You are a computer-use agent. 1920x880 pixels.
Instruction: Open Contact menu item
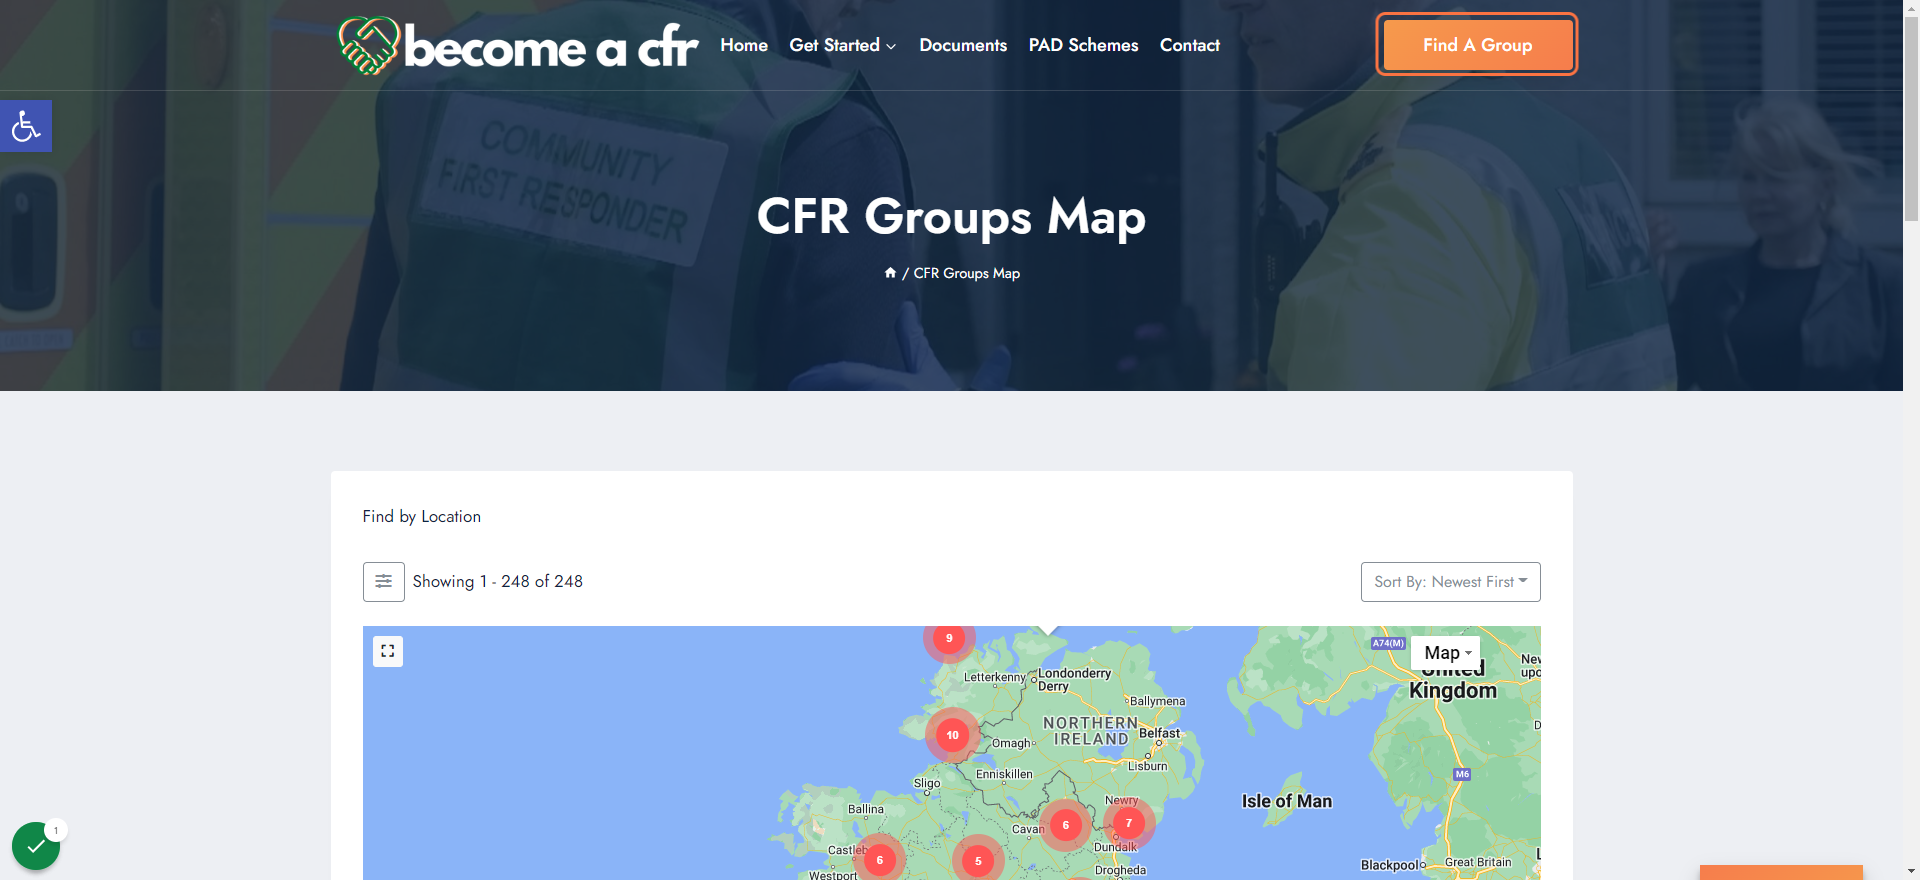pyautogui.click(x=1190, y=45)
